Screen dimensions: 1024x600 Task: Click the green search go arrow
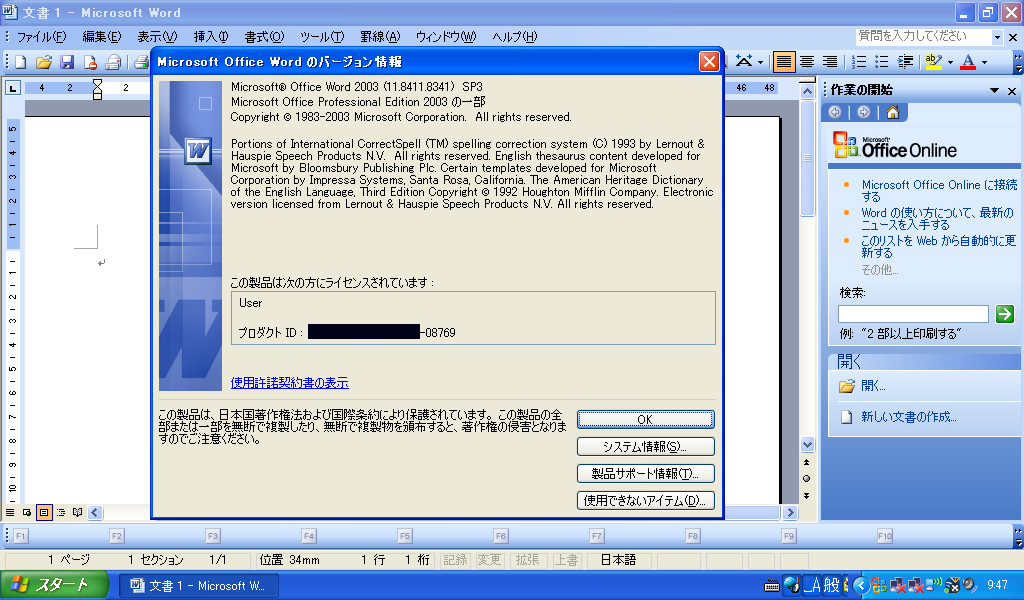pos(1004,314)
